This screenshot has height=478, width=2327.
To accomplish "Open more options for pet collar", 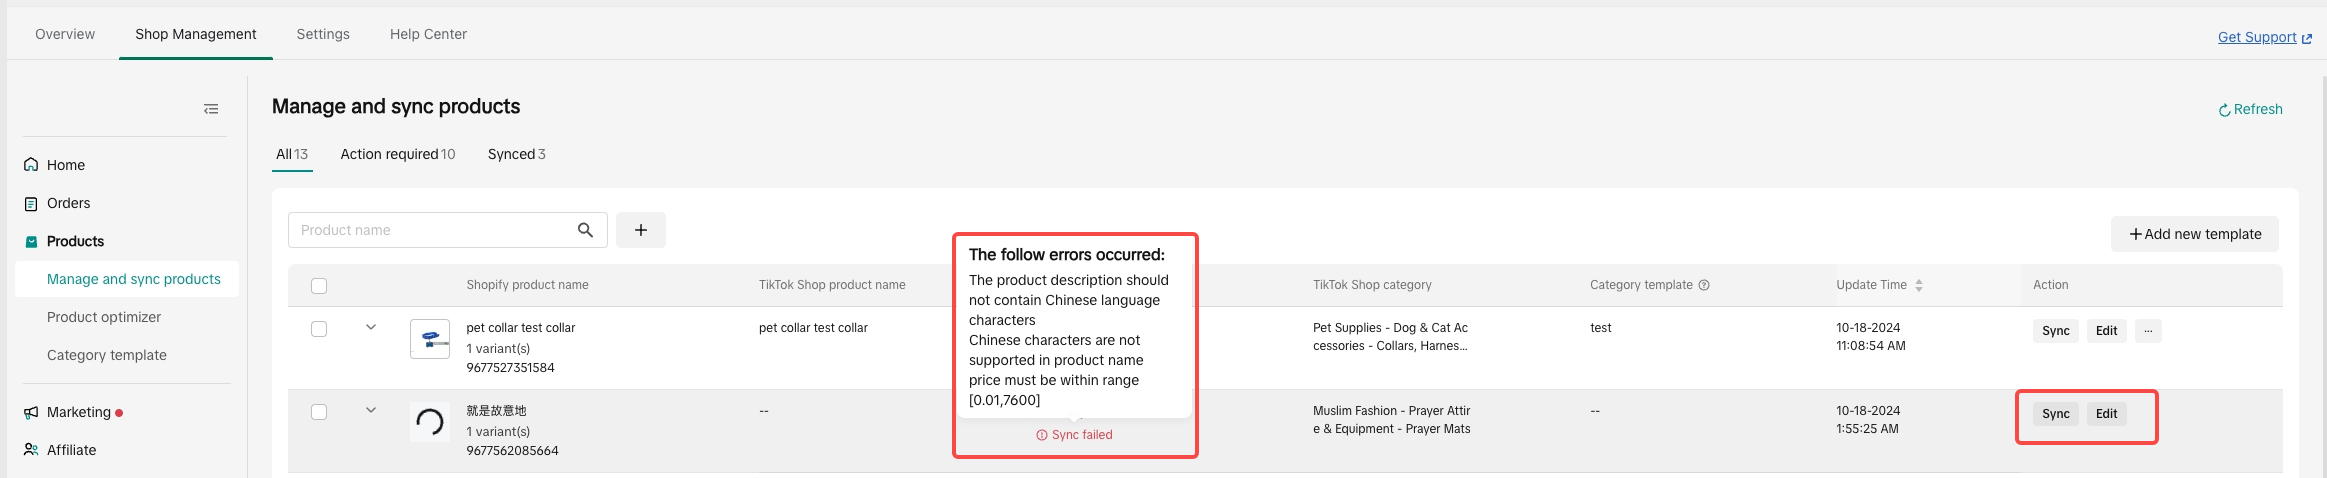I will (x=2148, y=331).
